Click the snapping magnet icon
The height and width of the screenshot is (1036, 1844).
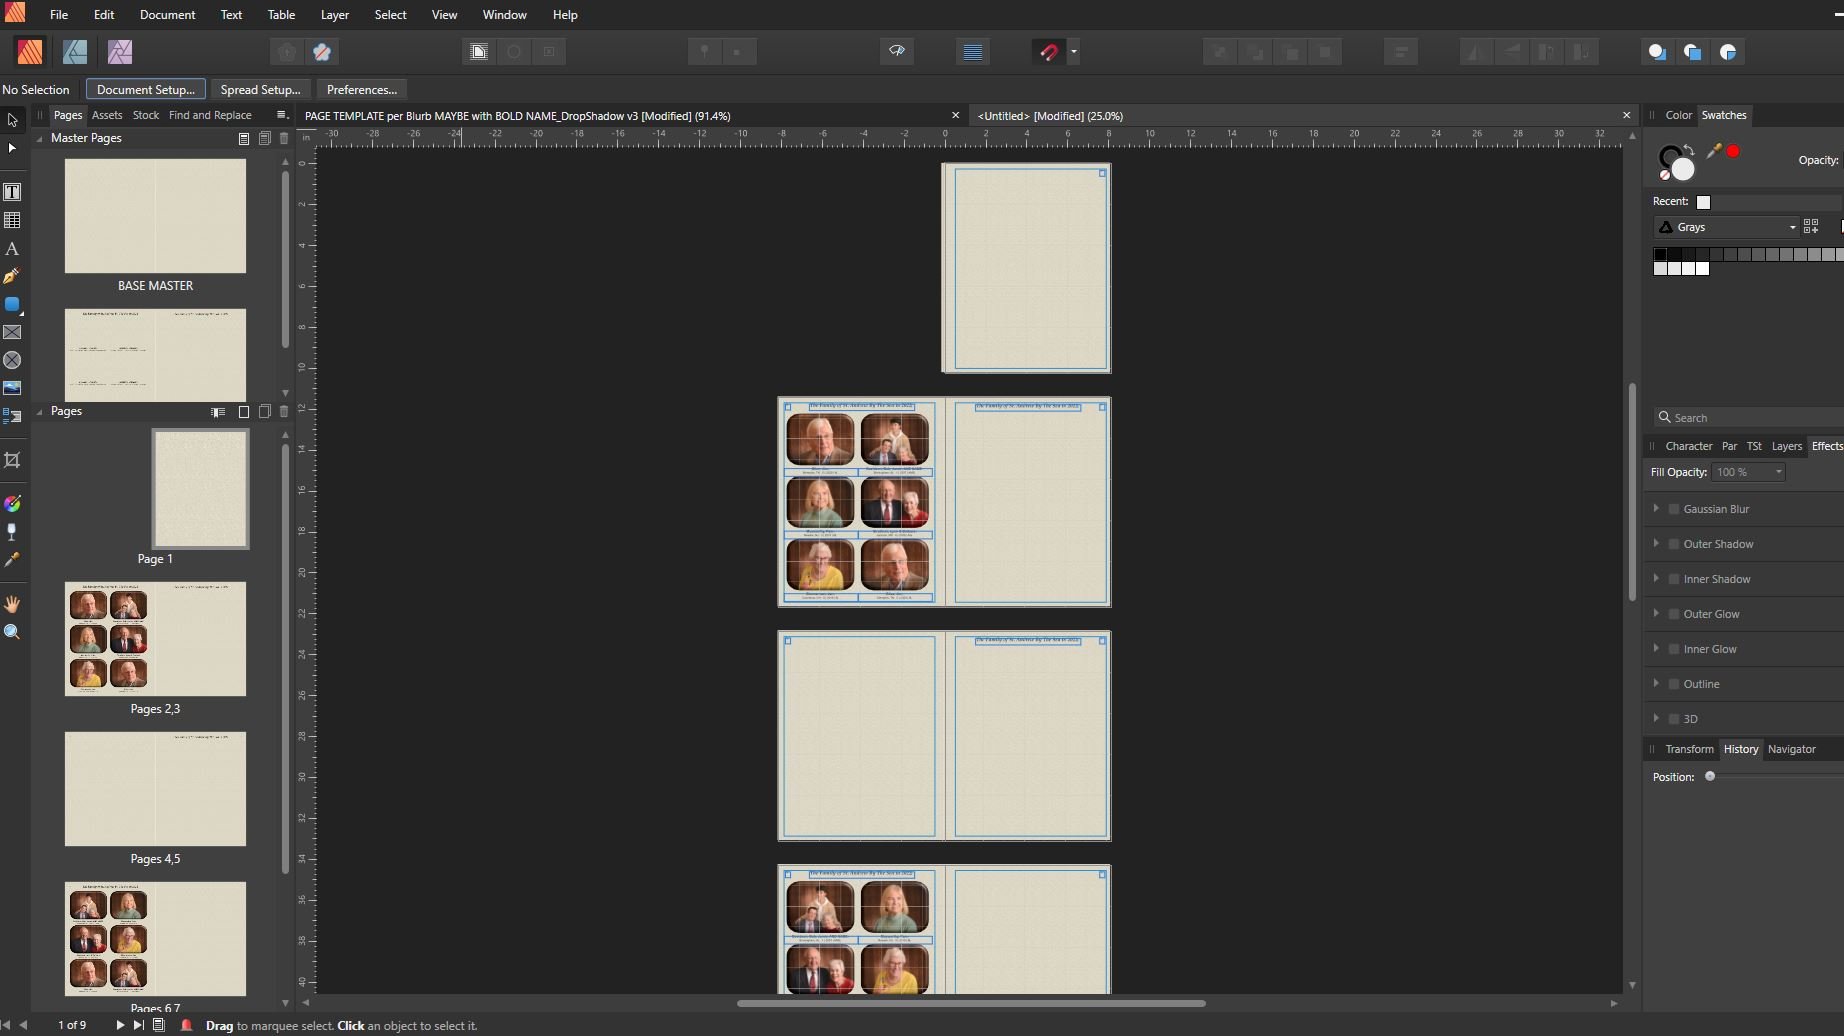[1048, 52]
